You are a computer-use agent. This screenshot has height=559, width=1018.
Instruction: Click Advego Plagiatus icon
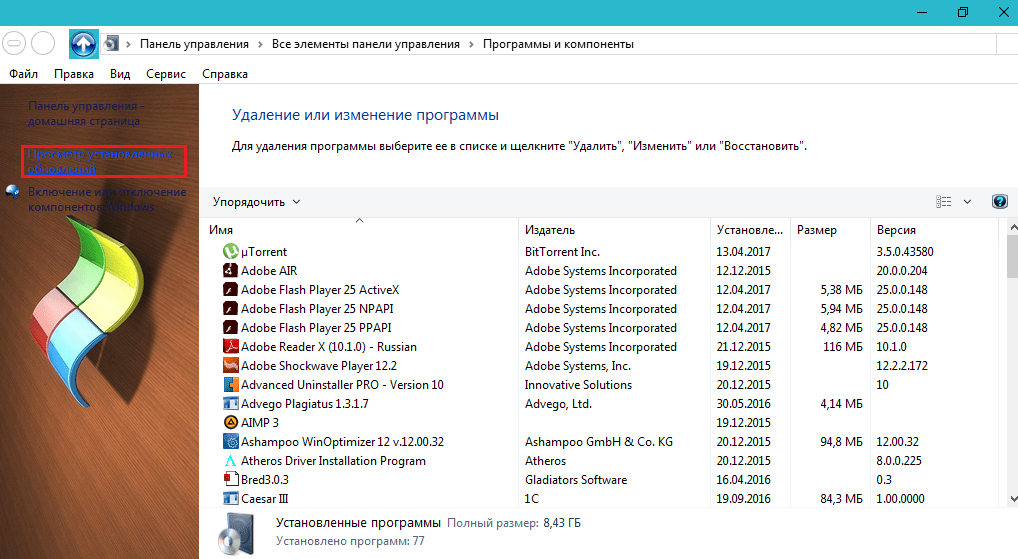click(230, 403)
